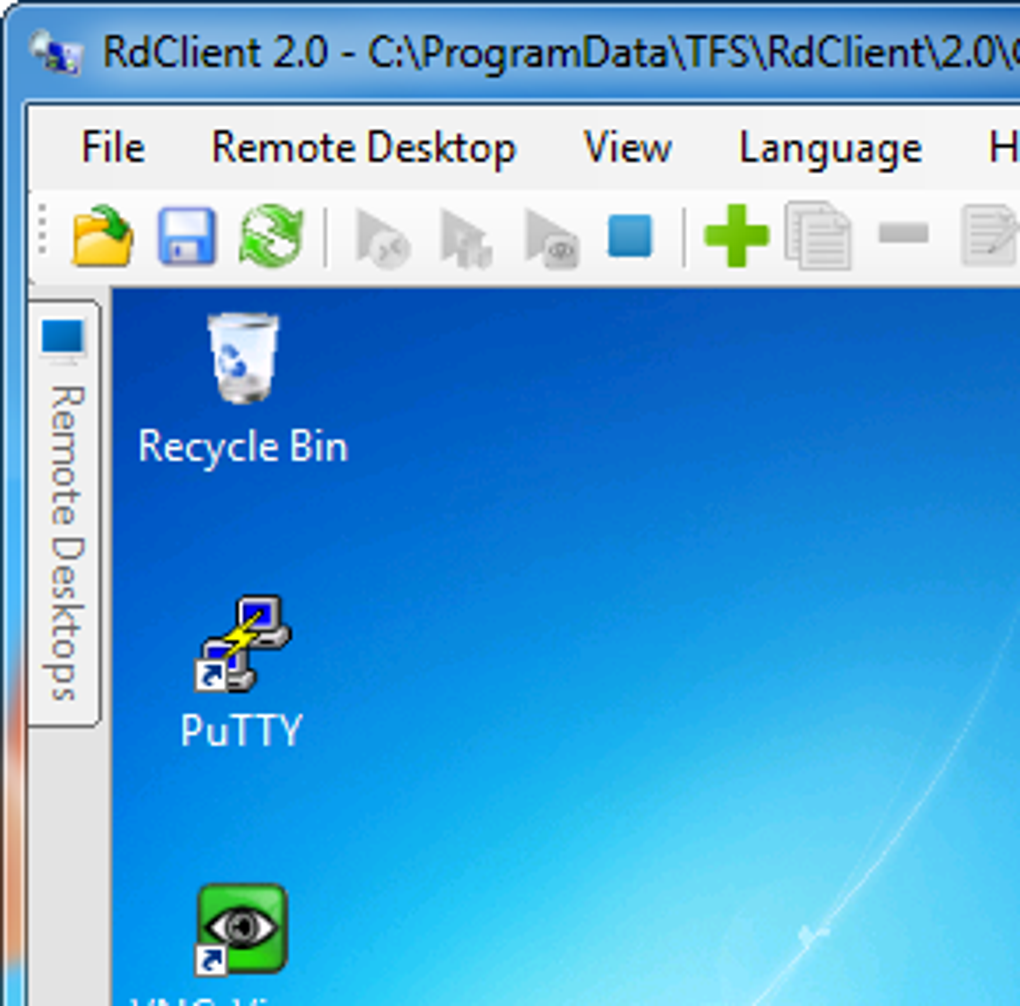
Task: Select the green eye VNC shortcut icon
Action: pyautogui.click(x=242, y=931)
